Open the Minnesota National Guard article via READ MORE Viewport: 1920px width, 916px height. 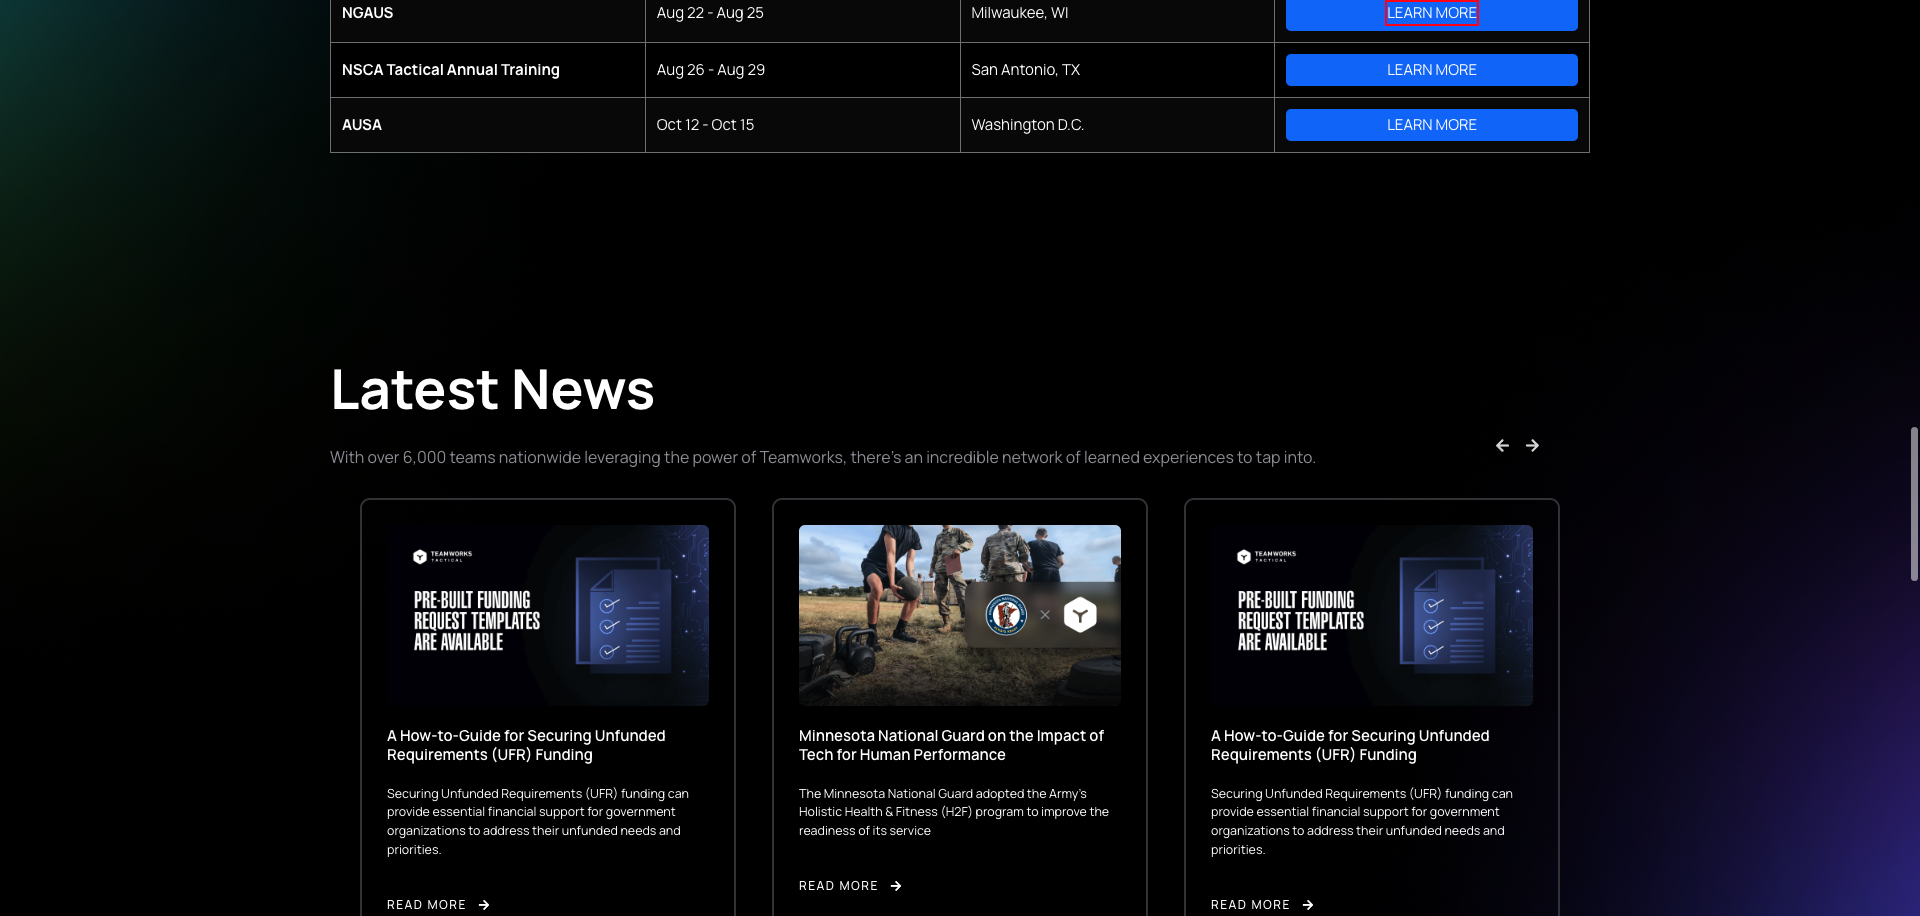point(838,885)
